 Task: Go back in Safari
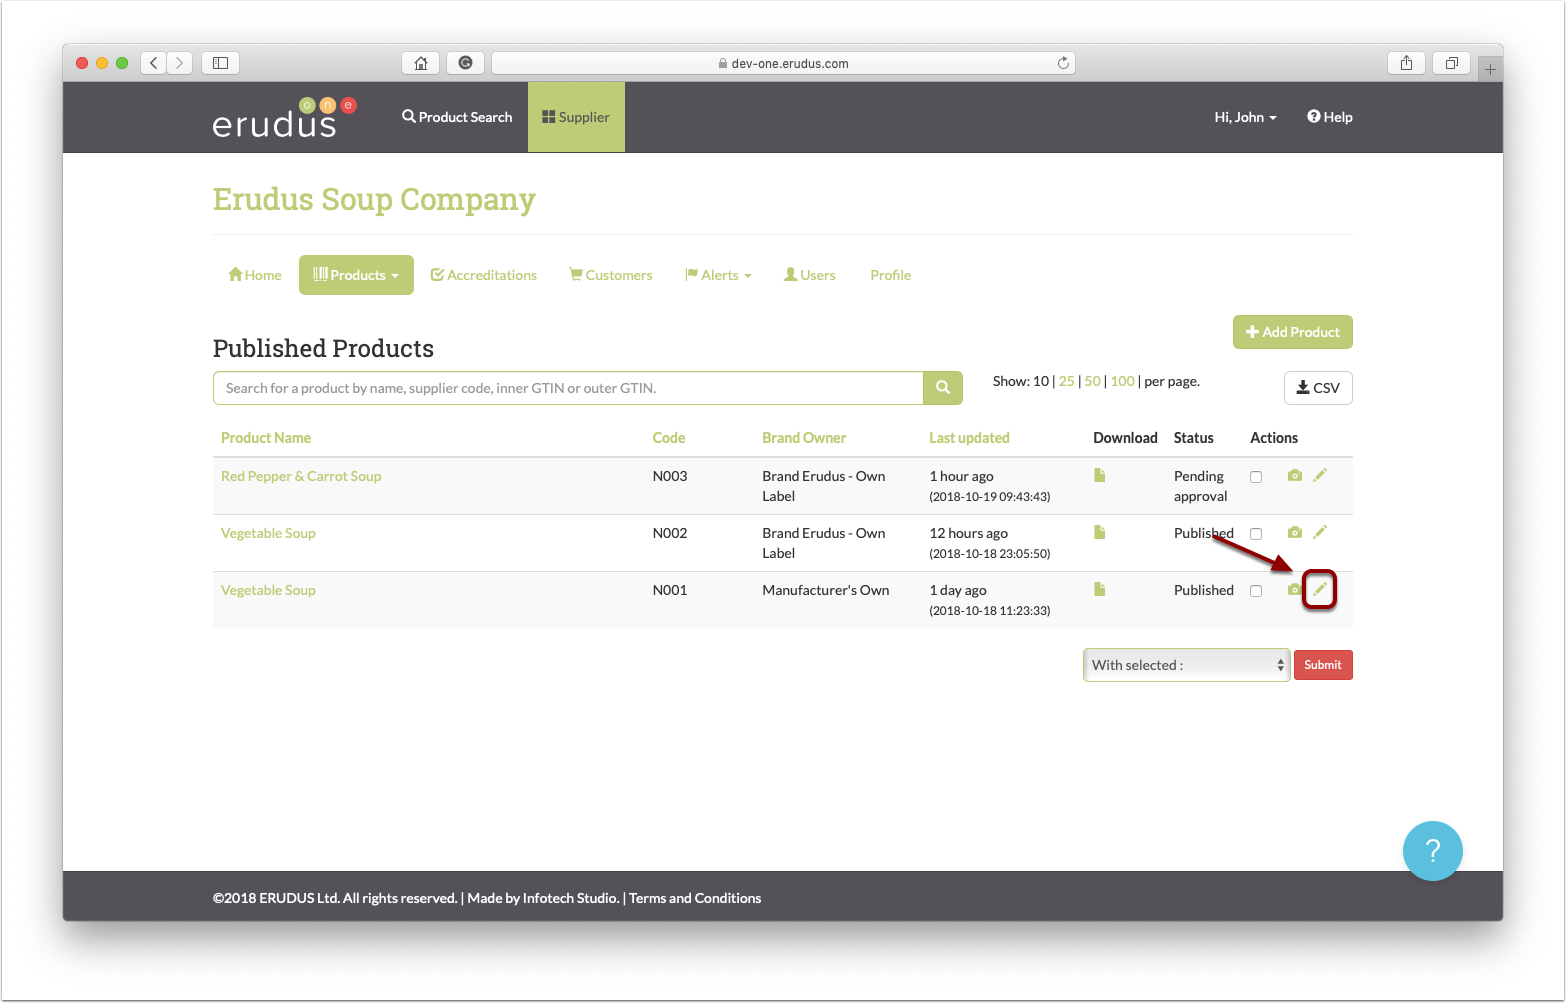(x=154, y=63)
